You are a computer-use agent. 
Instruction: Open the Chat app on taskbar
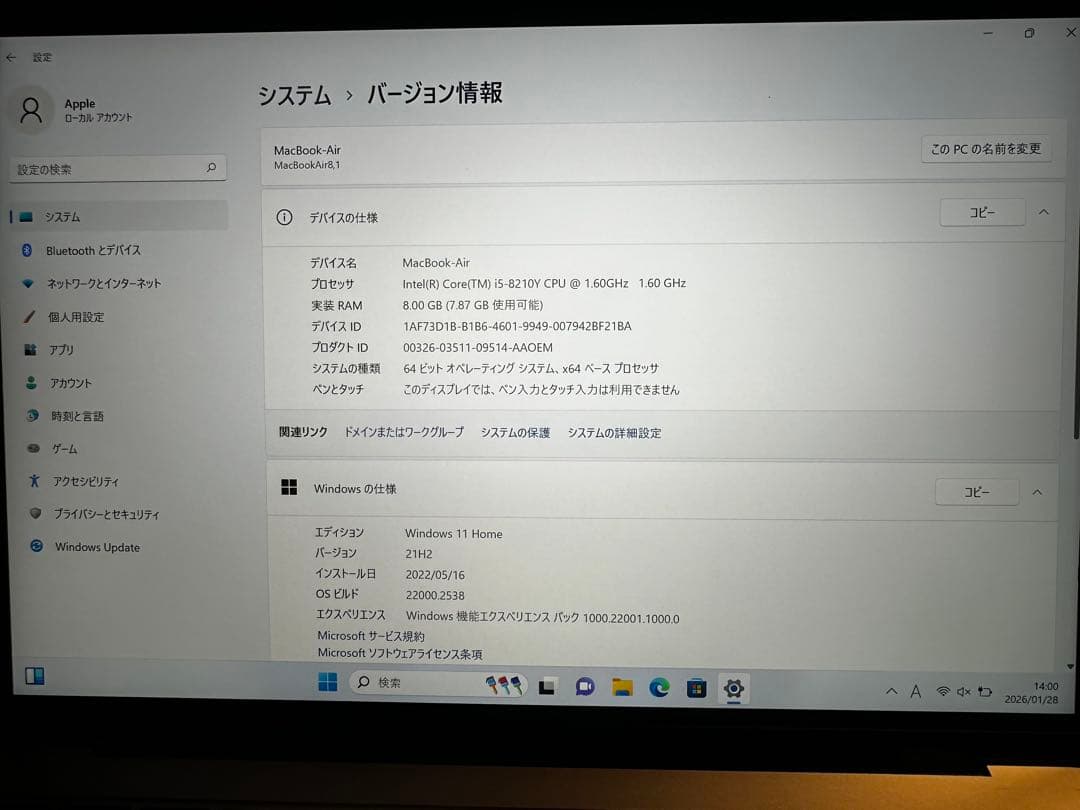coord(585,687)
